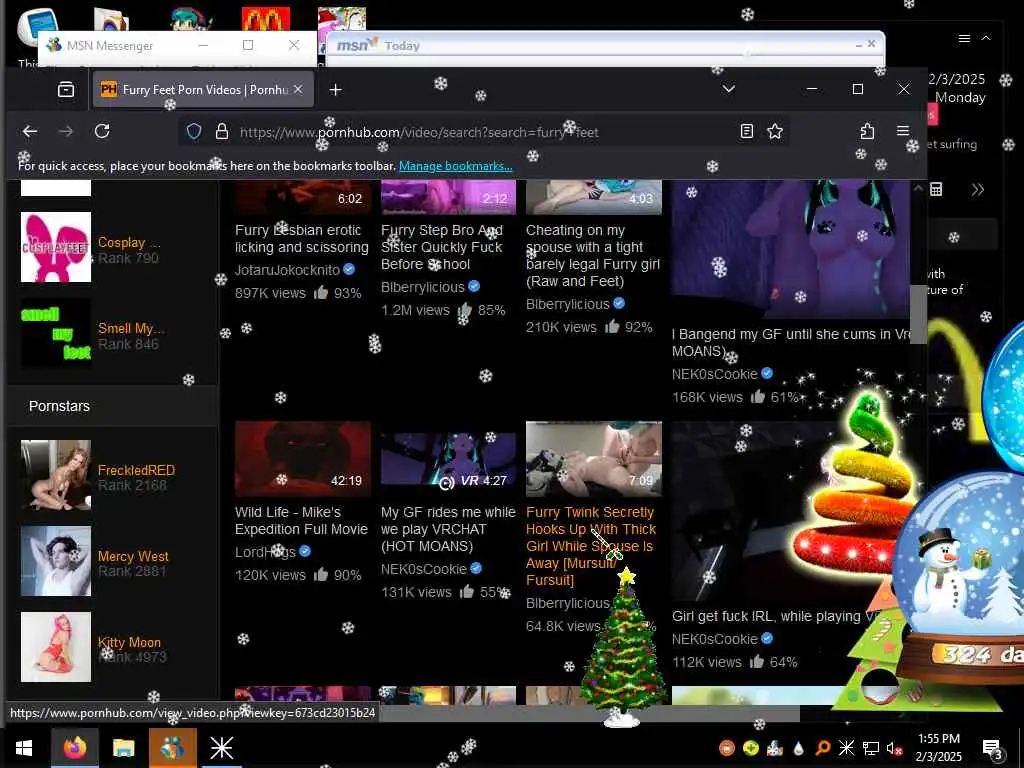Image resolution: width=1024 pixels, height=768 pixels.
Task: Open File Explorer from the taskbar
Action: [x=123, y=748]
